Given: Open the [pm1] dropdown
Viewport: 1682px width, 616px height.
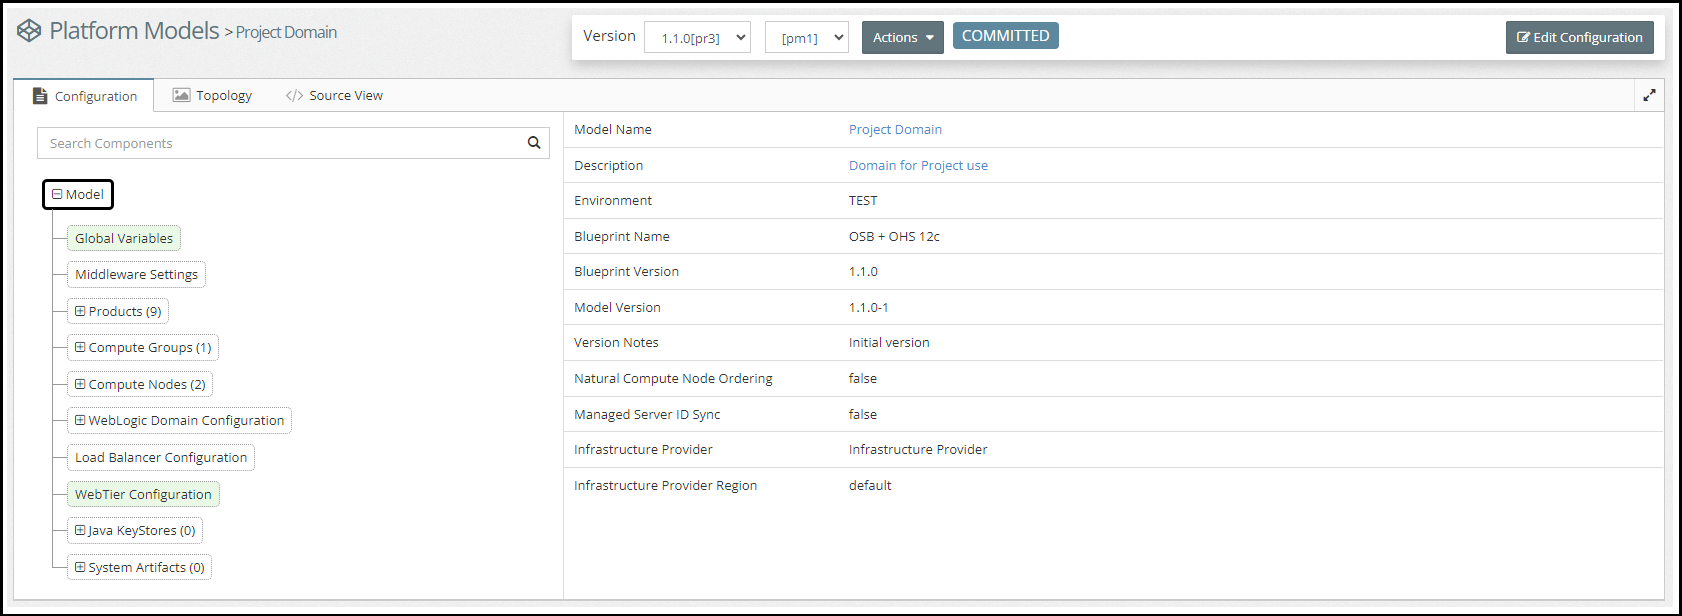Looking at the screenshot, I should click(x=806, y=38).
